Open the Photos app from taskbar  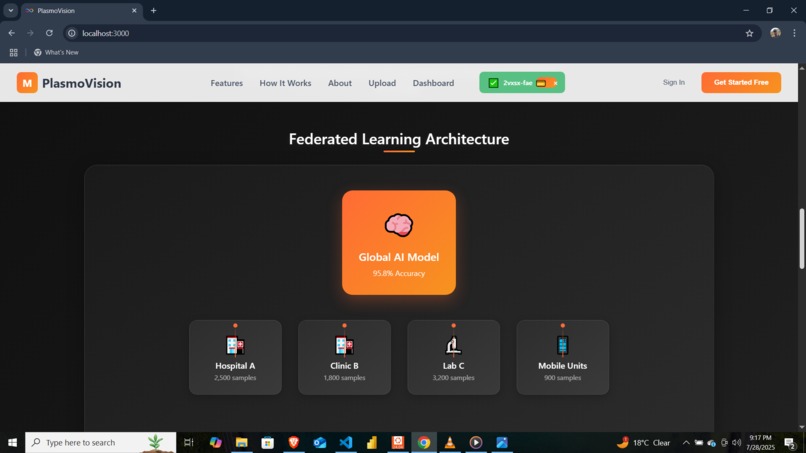coord(502,442)
